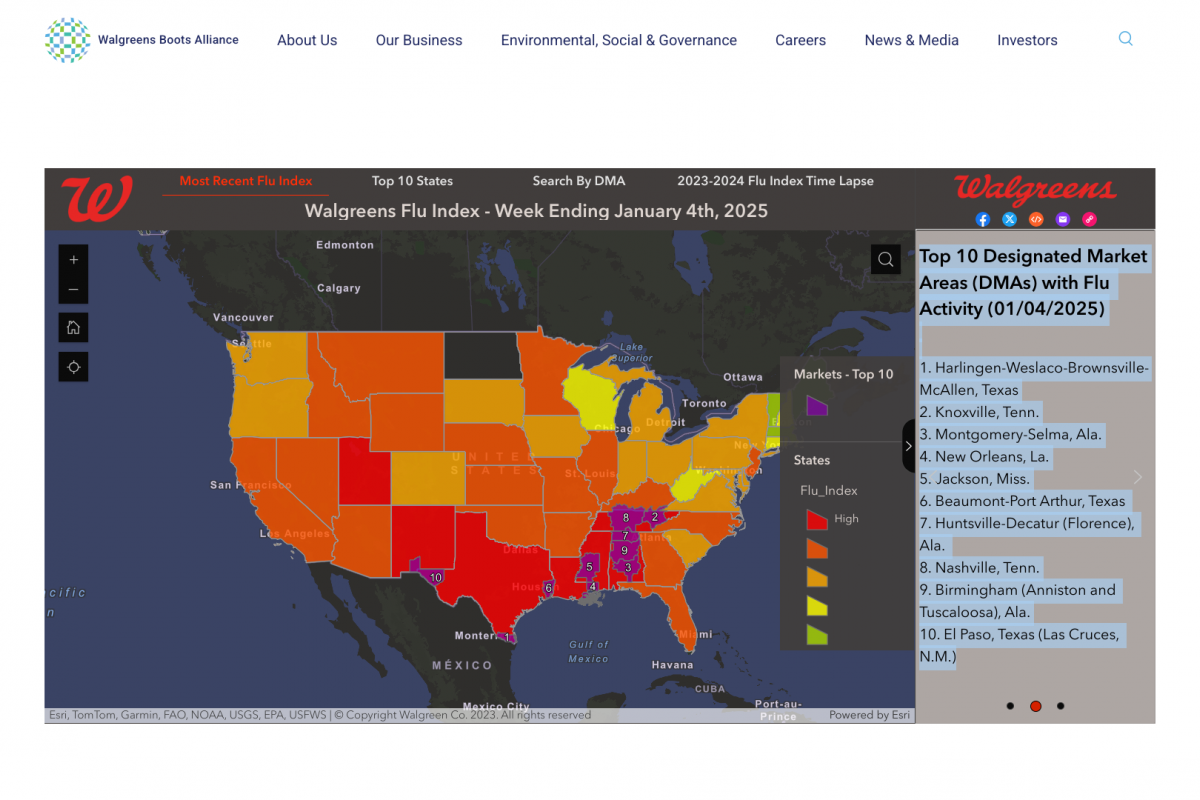Select the first carousel dot
1200x800 pixels.
[1010, 706]
